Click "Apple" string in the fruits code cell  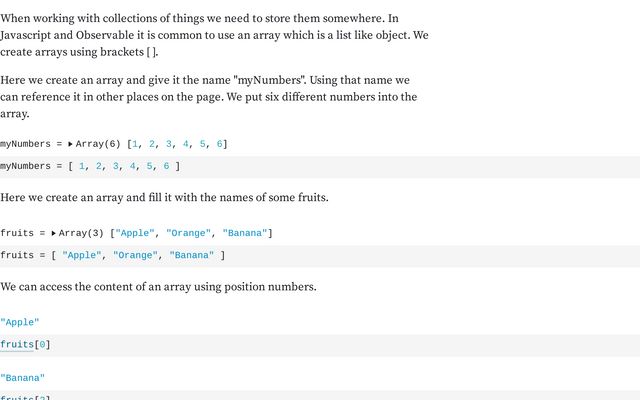click(82, 256)
